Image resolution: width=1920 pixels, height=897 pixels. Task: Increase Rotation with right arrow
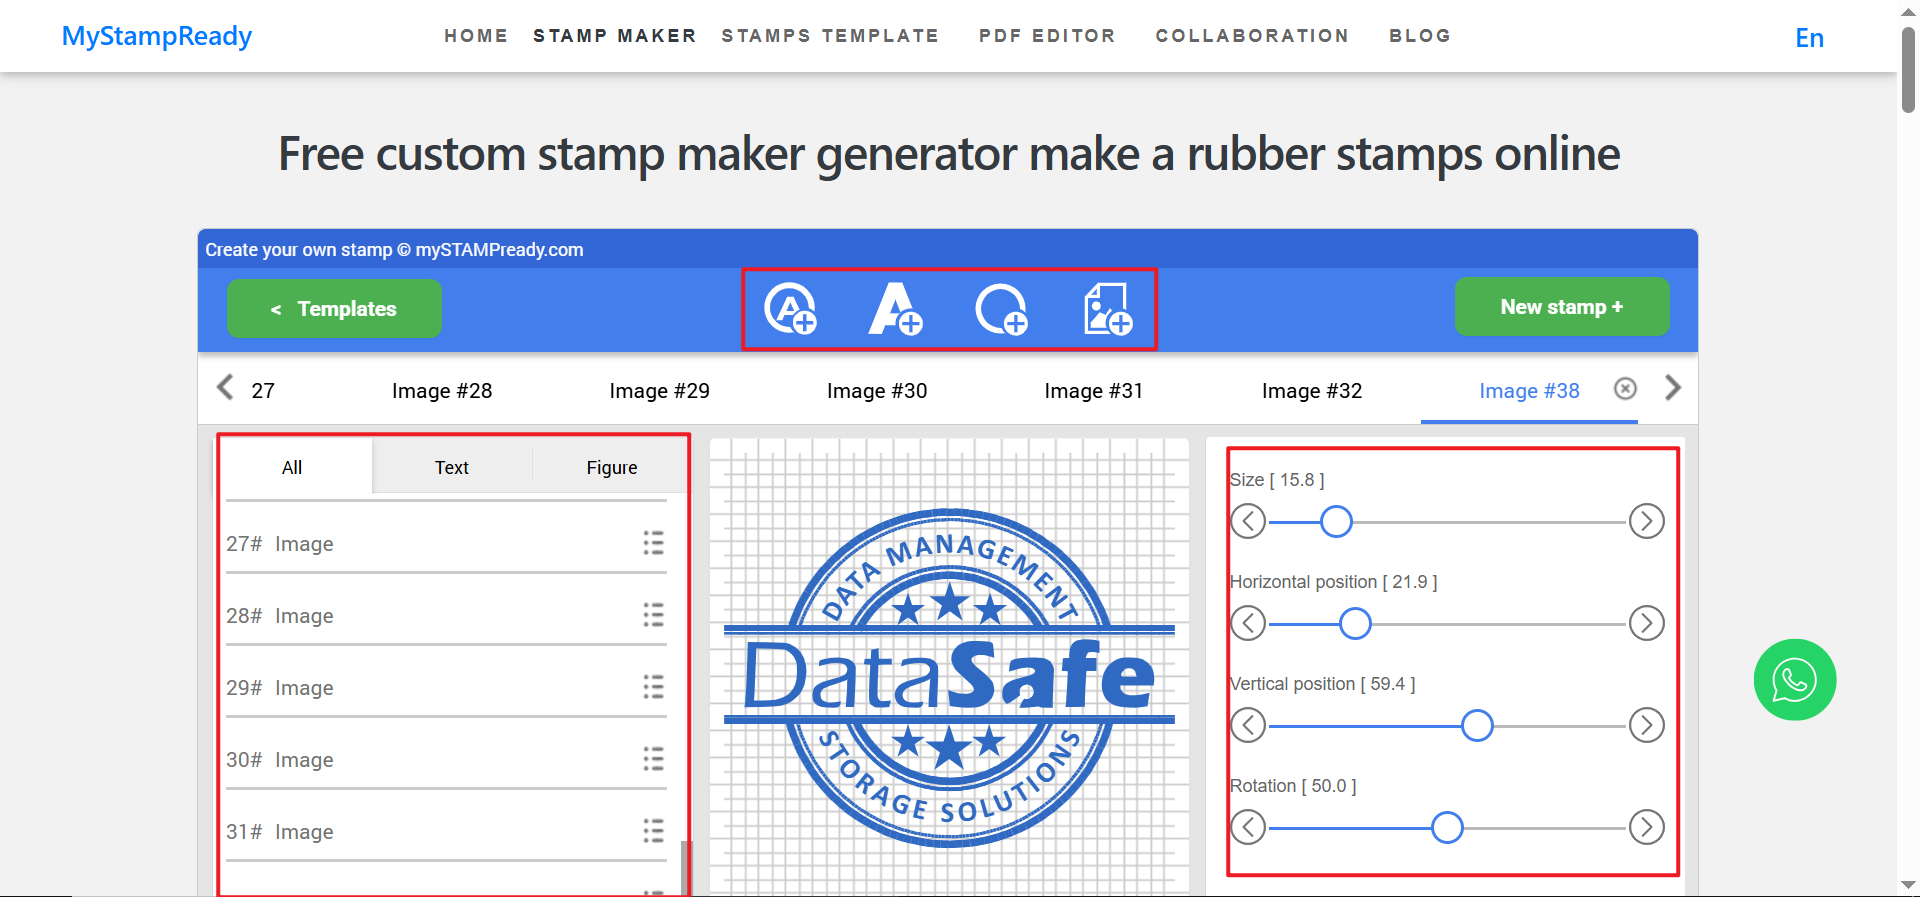1646,827
